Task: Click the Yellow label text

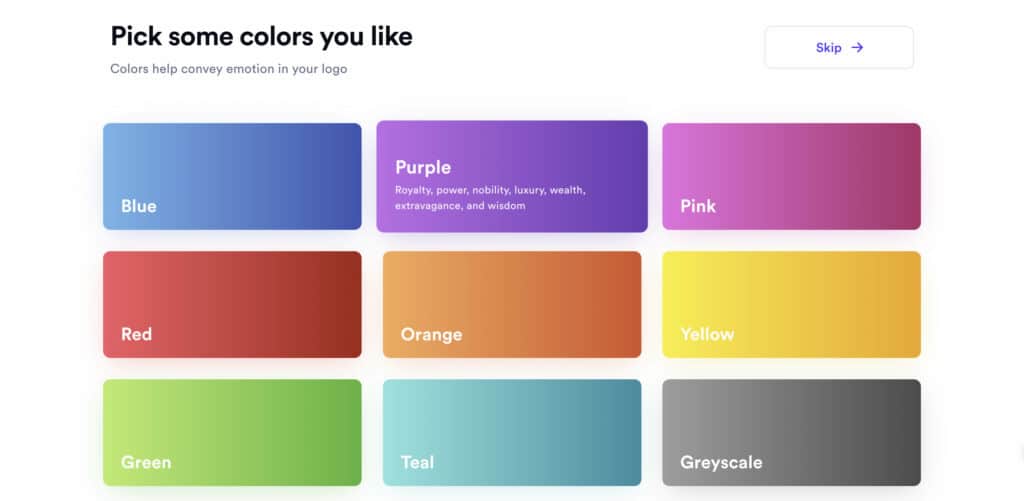Action: coord(707,334)
